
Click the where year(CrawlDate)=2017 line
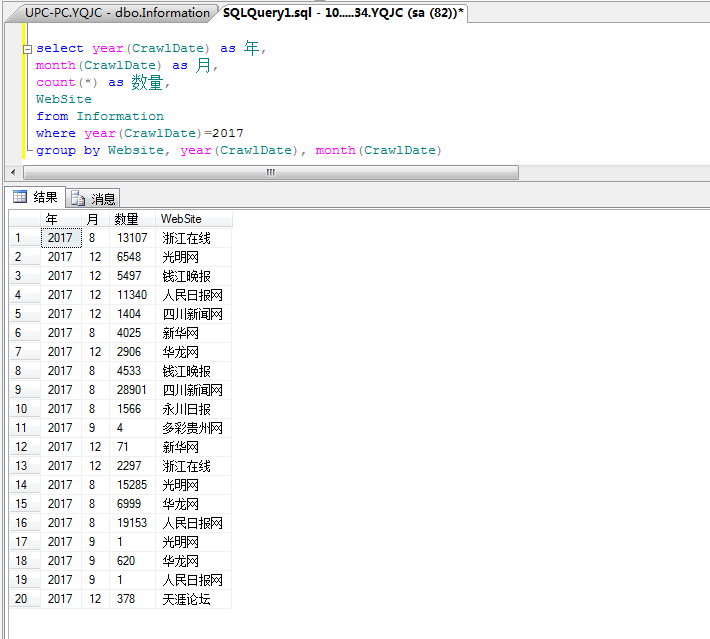(x=140, y=134)
